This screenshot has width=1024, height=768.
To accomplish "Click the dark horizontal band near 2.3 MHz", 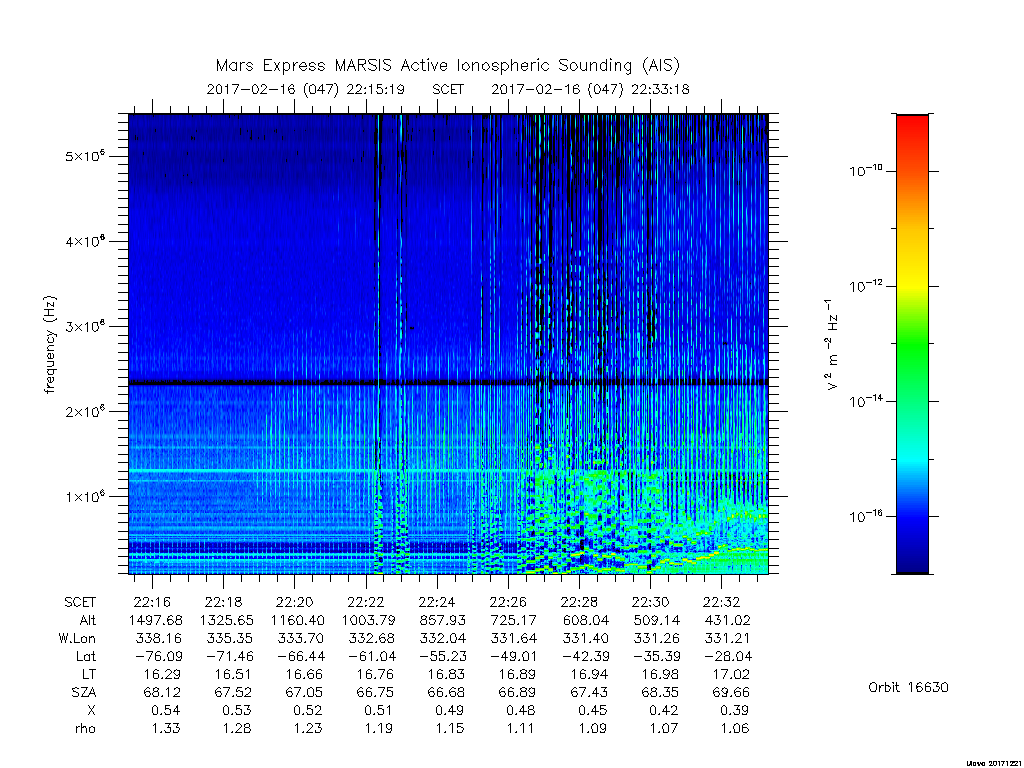I will (448, 383).
